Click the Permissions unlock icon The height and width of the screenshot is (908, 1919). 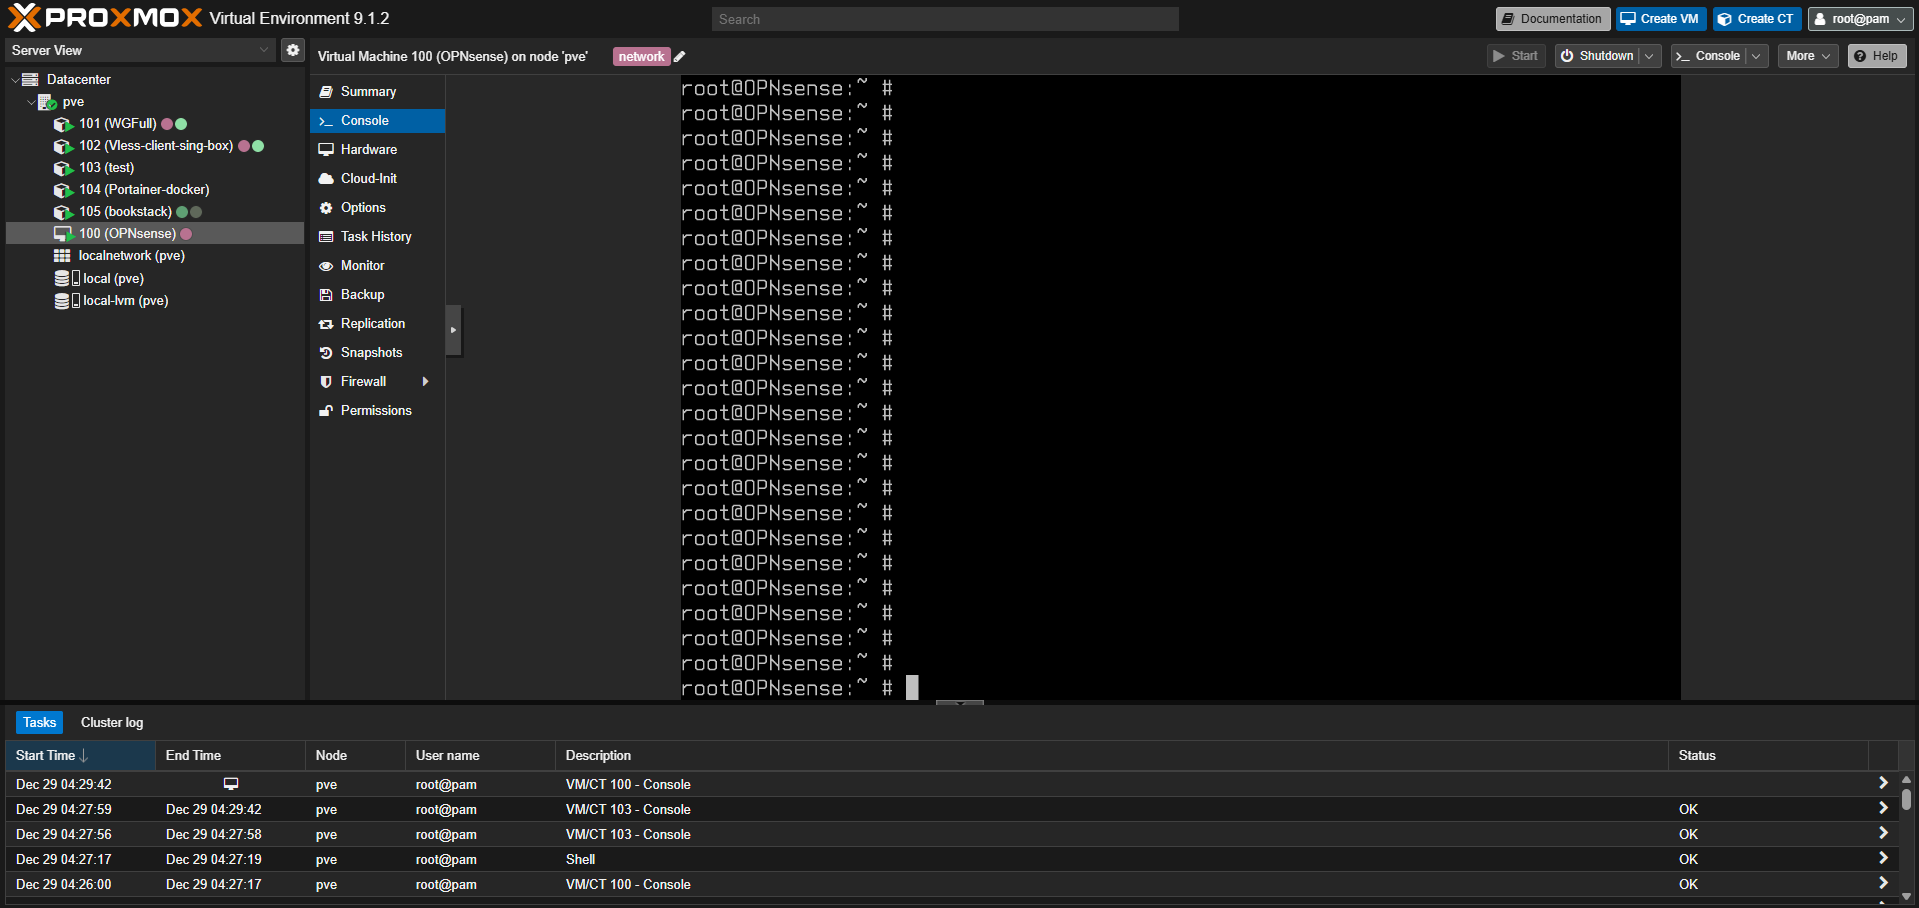(326, 411)
